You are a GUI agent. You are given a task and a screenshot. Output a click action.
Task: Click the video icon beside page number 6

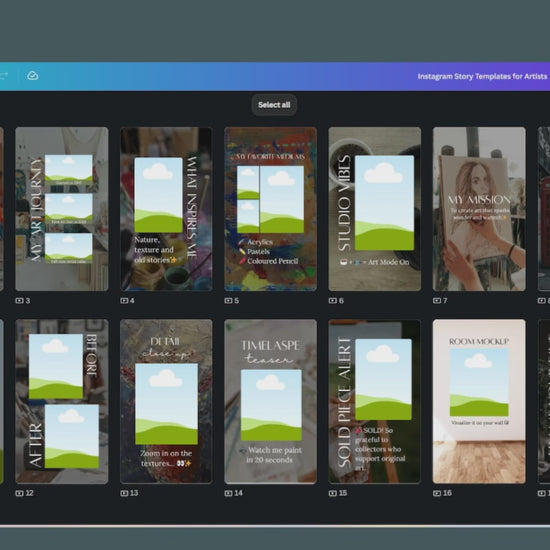tap(333, 301)
